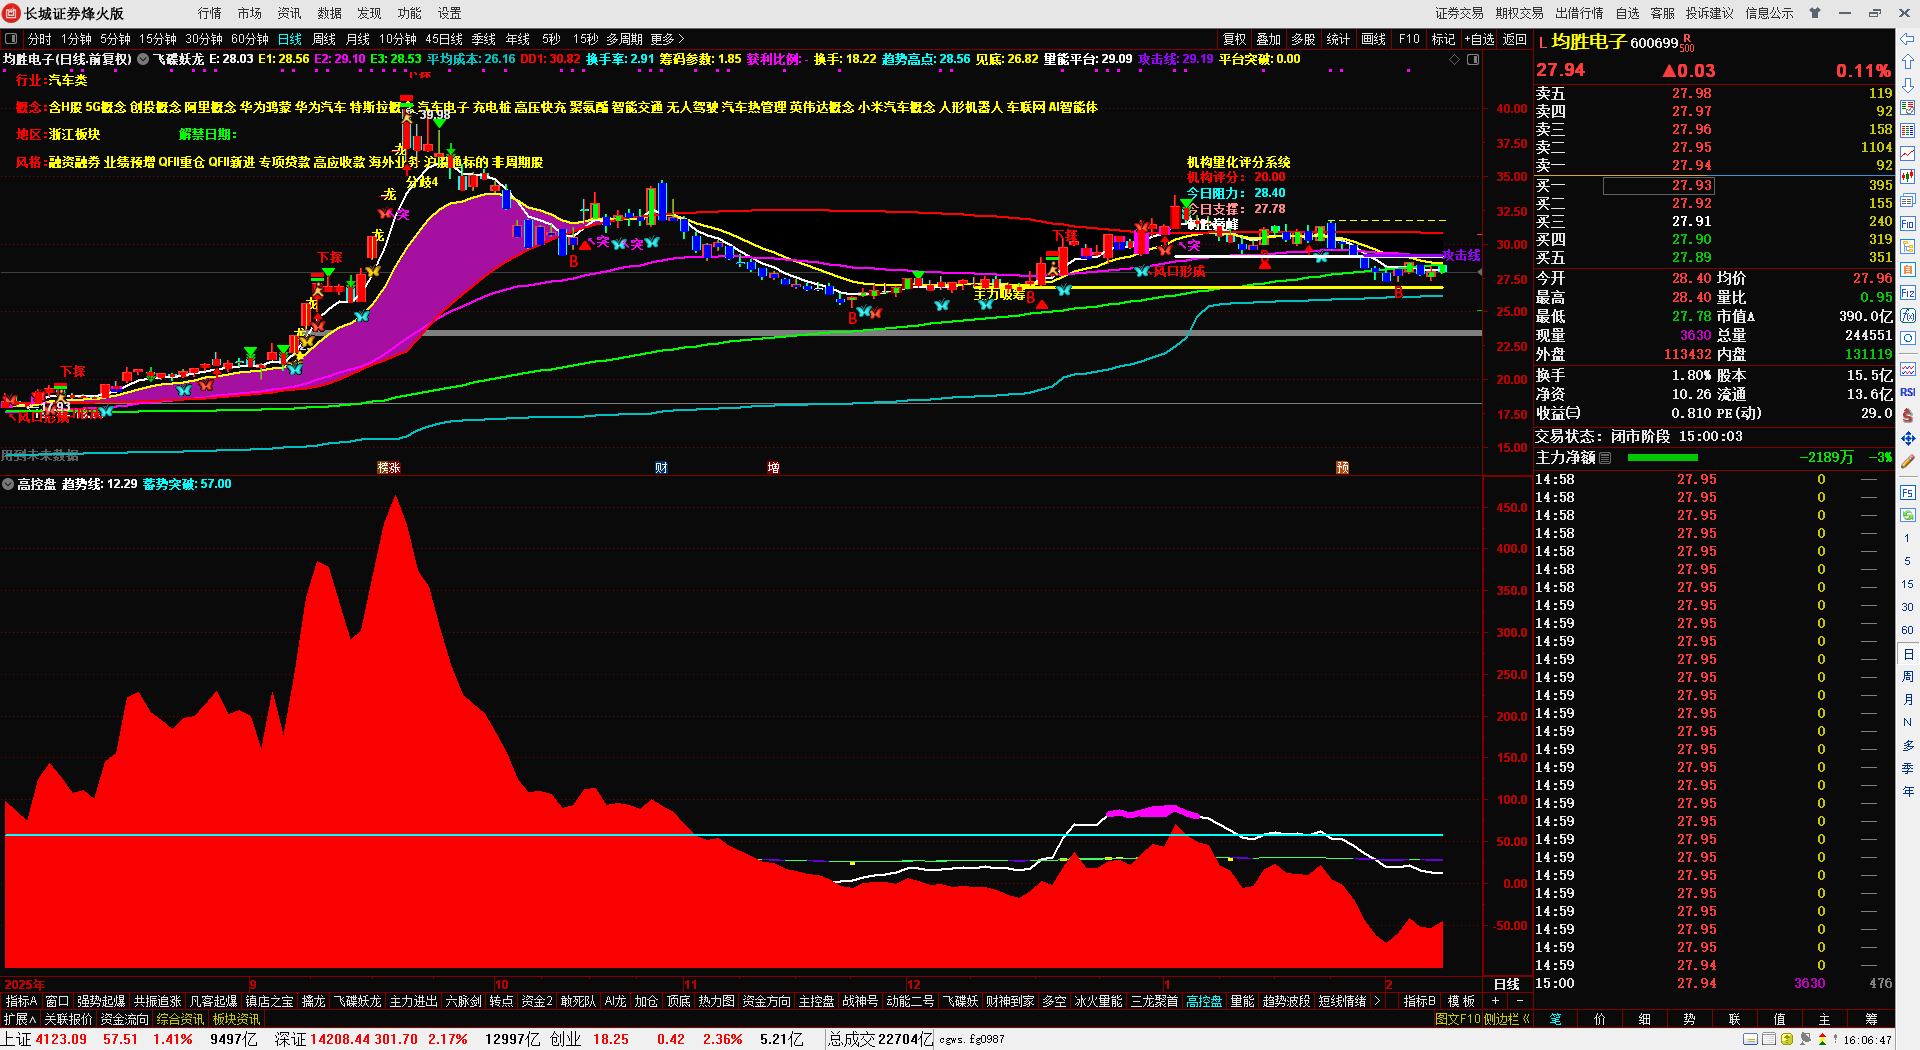Viewport: 1920px width, 1050px height.
Task: Click the satellite dish icon in status bar
Action: click(1804, 1040)
